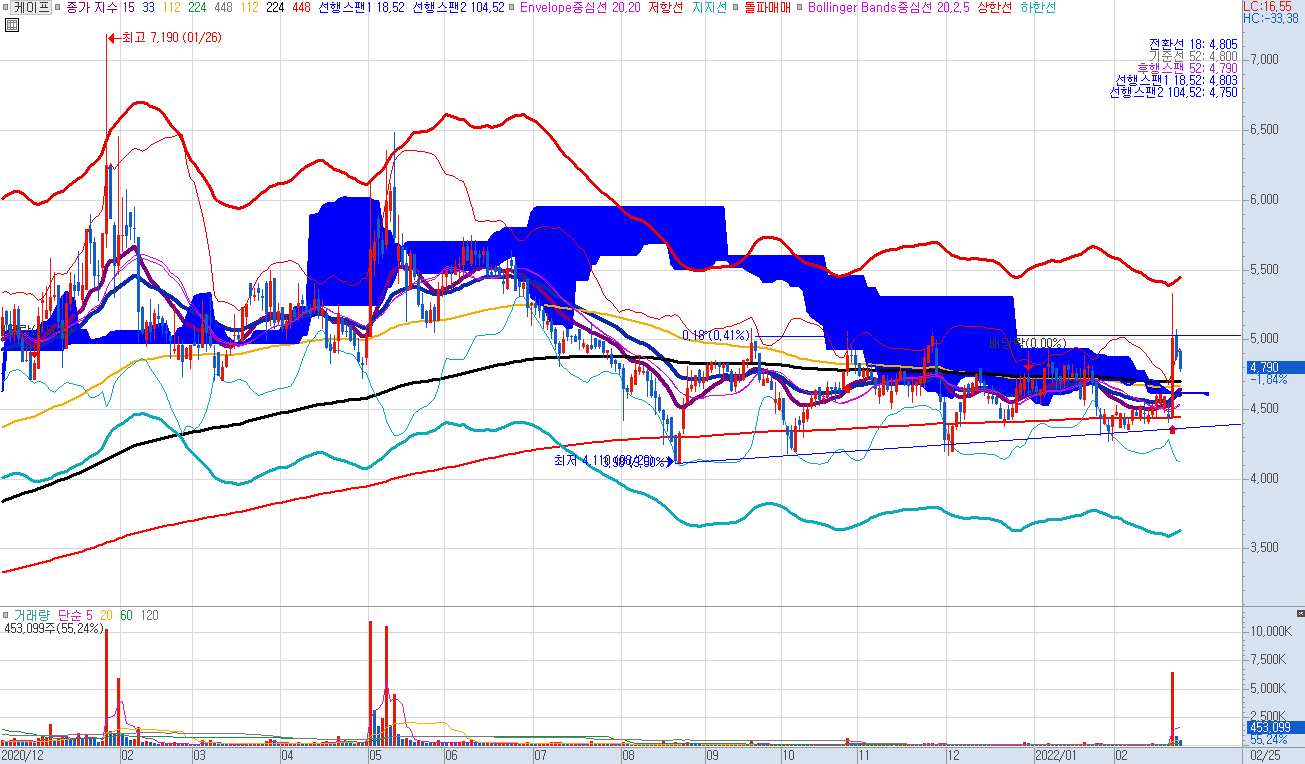Toggle the square marker before 거래량

coord(5,615)
